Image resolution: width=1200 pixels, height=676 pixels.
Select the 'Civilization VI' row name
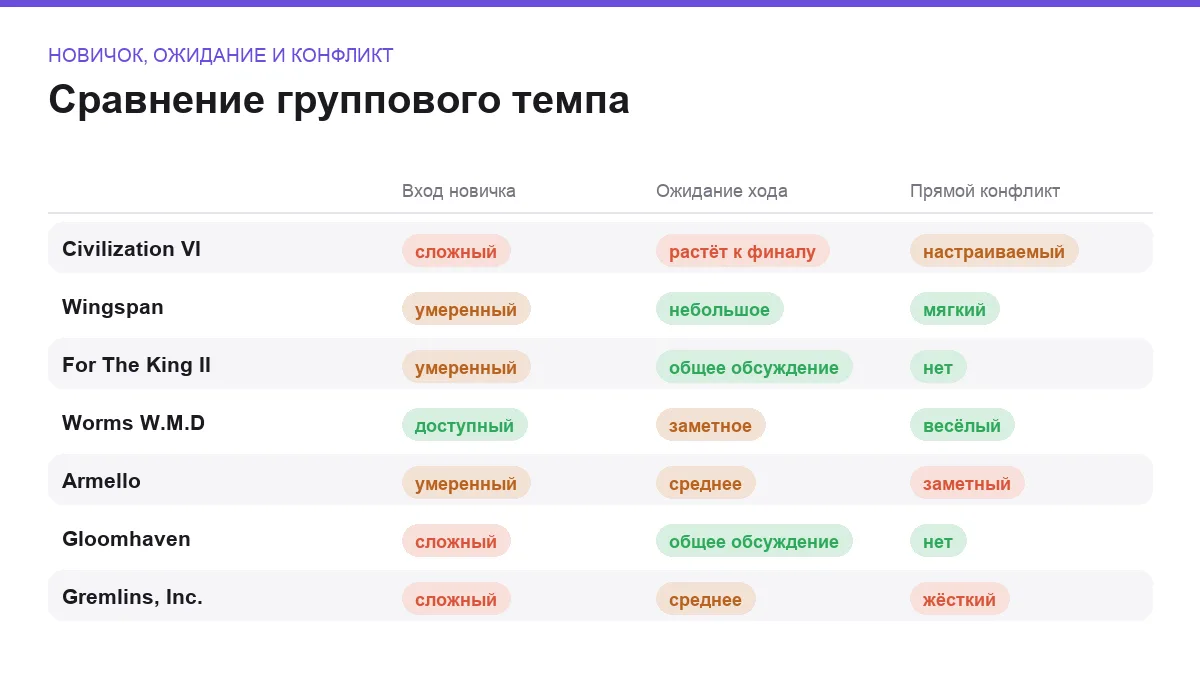point(131,249)
